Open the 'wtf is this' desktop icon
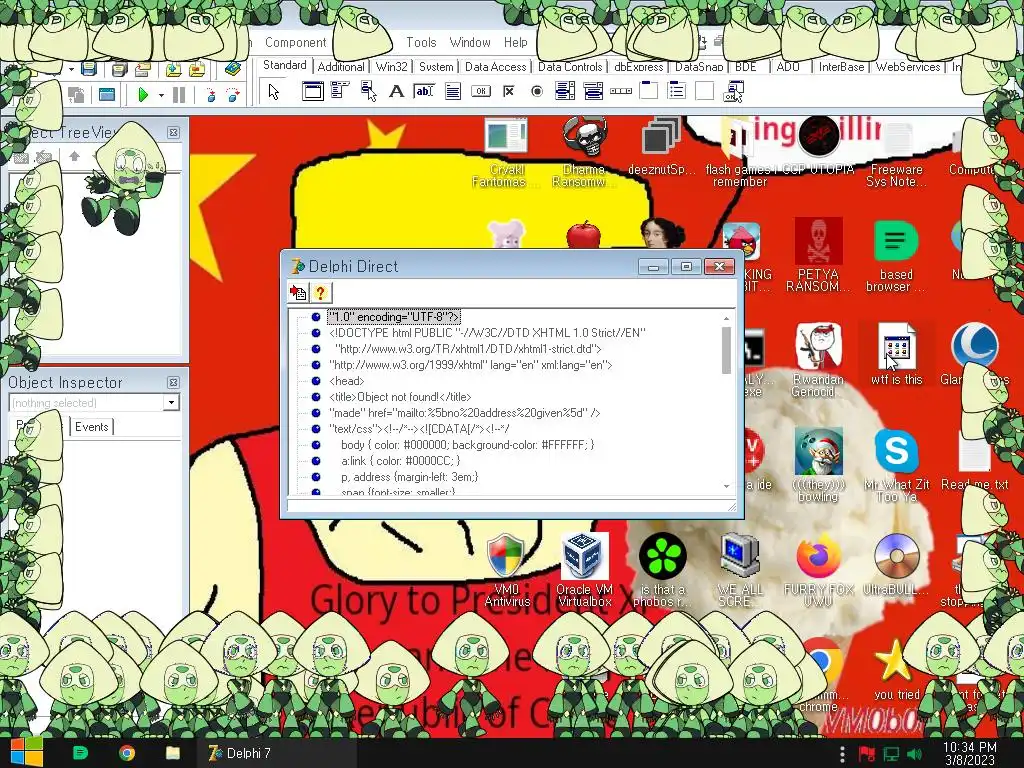 coord(897,354)
